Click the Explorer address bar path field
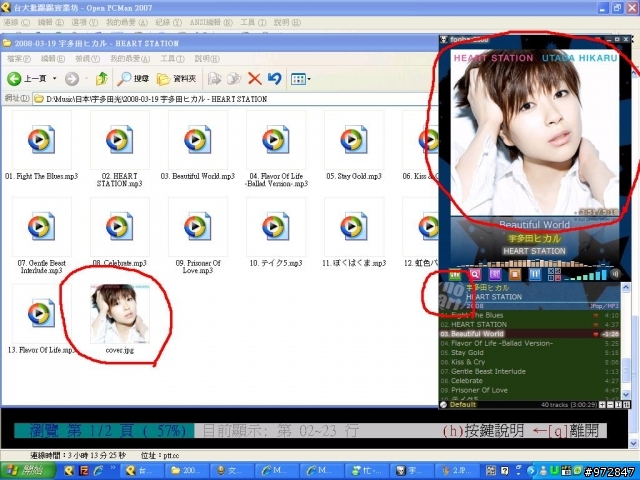 tap(235, 99)
